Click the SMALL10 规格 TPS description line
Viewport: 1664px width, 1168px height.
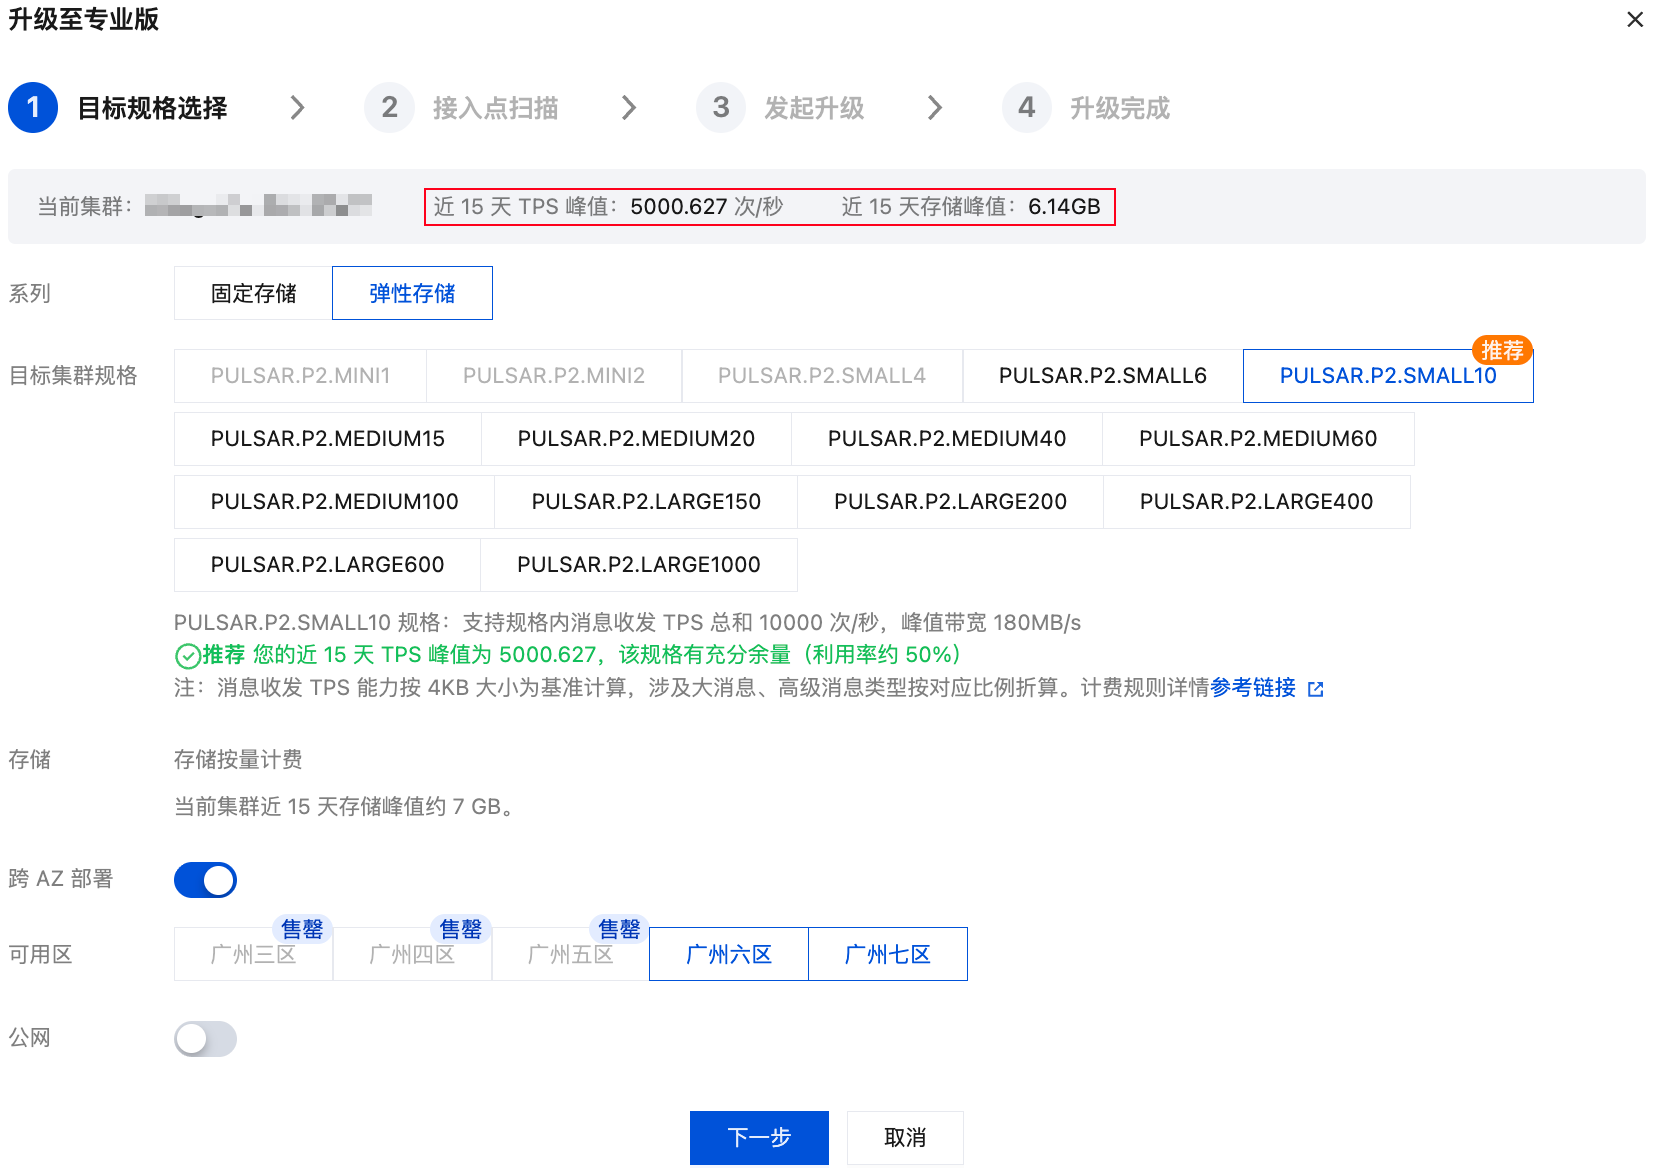click(x=627, y=623)
